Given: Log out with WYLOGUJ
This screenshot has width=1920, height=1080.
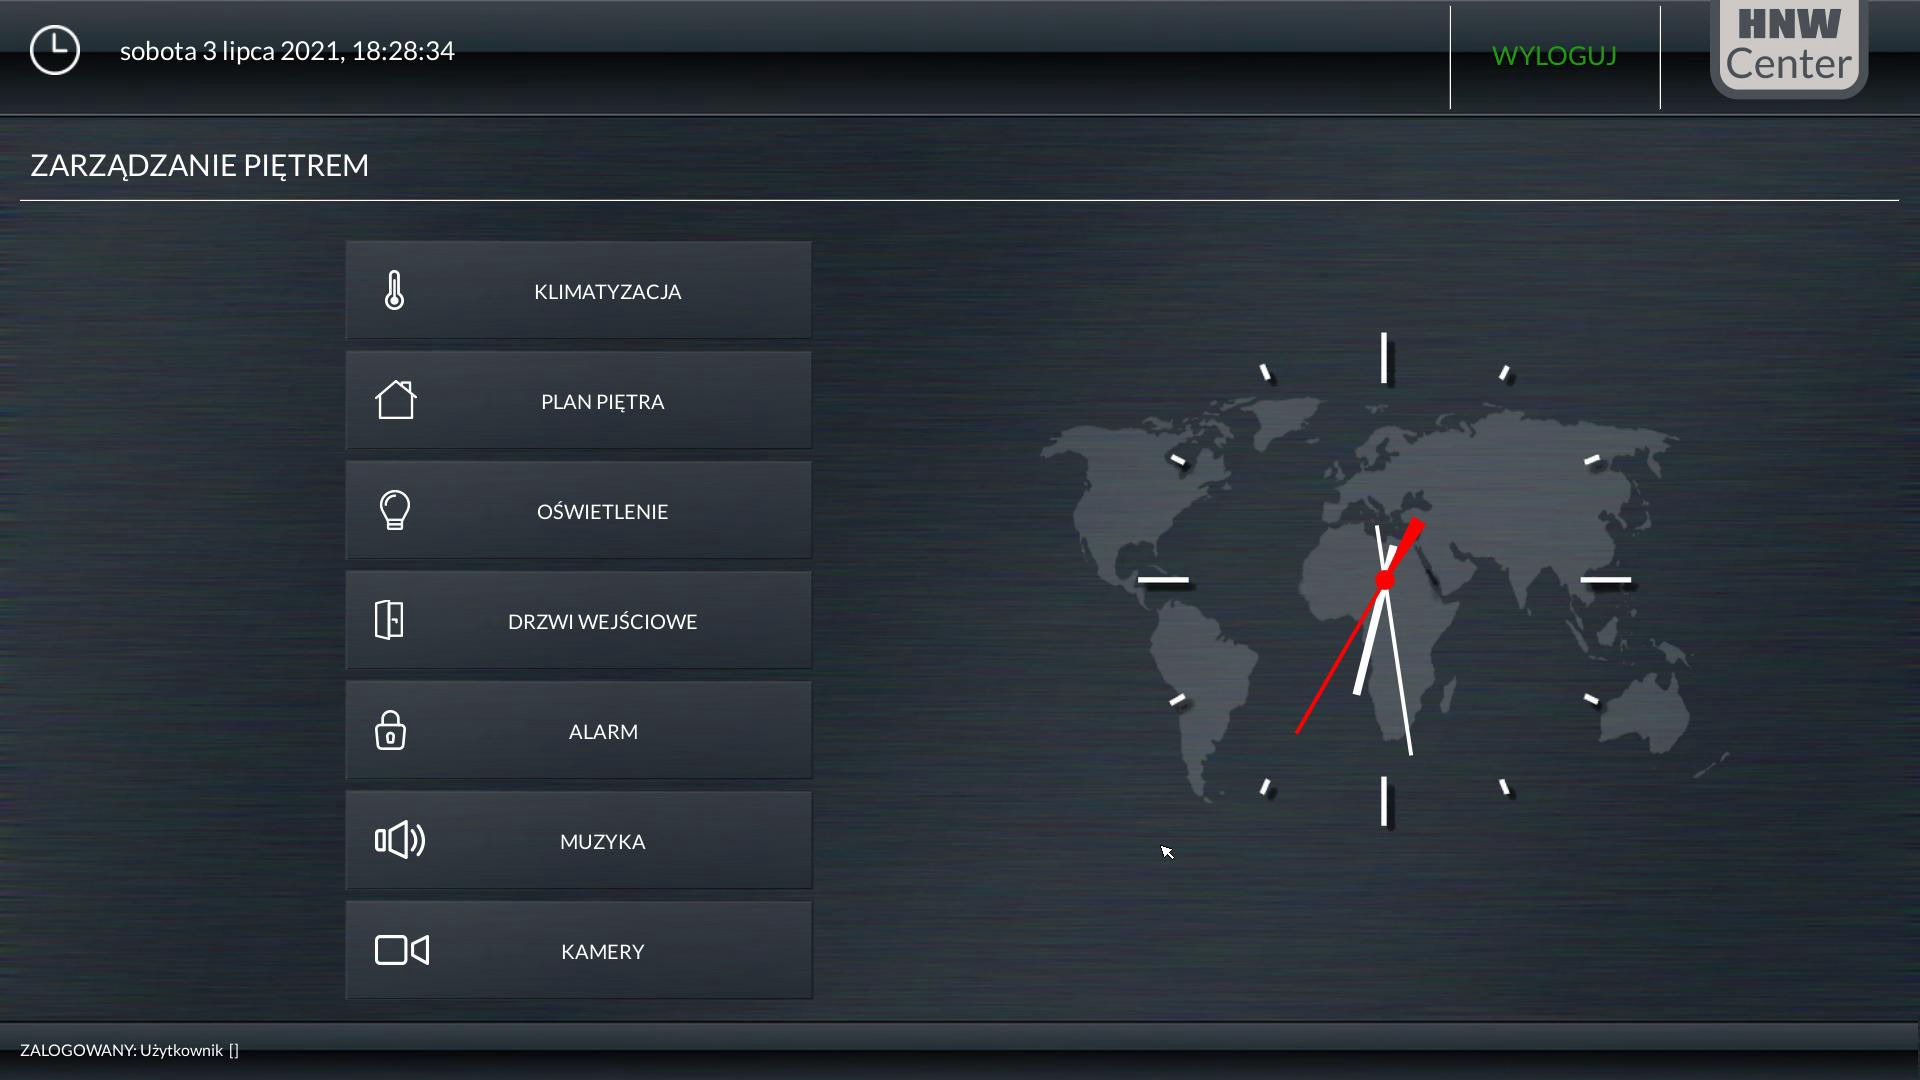Looking at the screenshot, I should point(1554,56).
